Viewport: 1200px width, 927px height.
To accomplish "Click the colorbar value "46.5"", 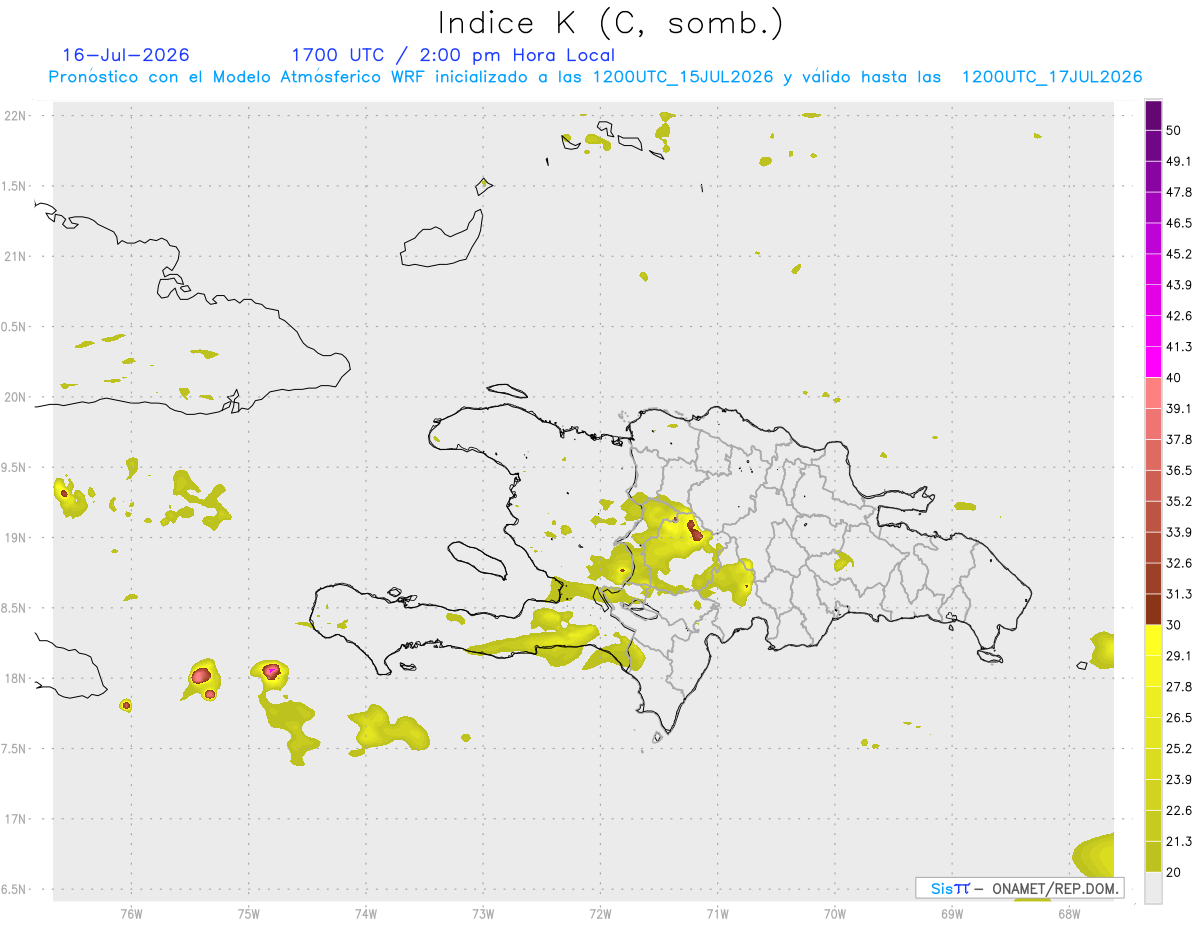I will tap(1179, 223).
